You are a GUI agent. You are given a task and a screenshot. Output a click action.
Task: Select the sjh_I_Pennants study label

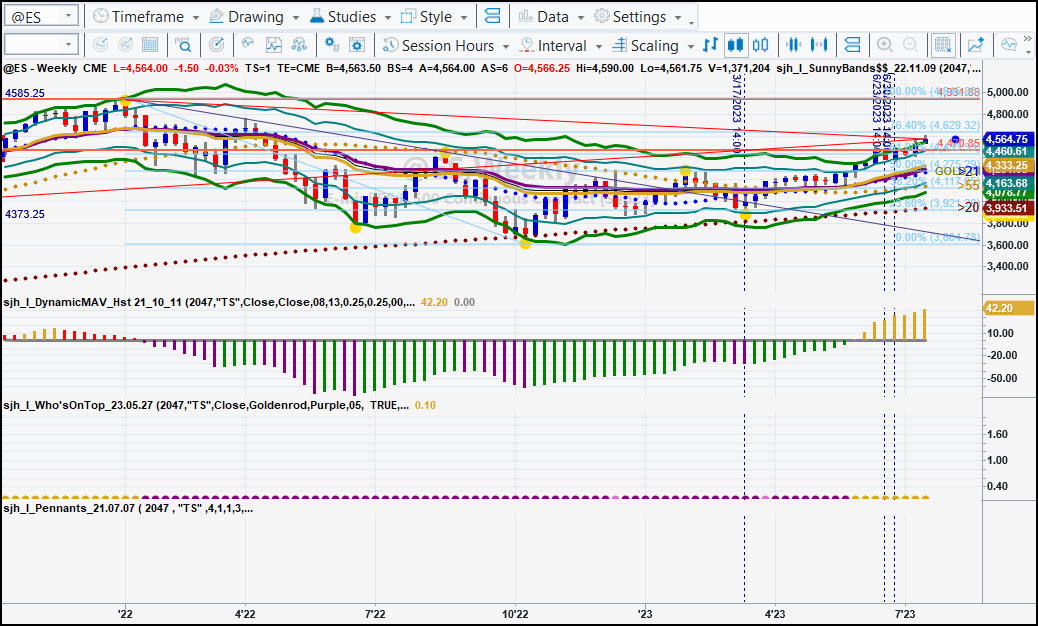click(x=128, y=508)
